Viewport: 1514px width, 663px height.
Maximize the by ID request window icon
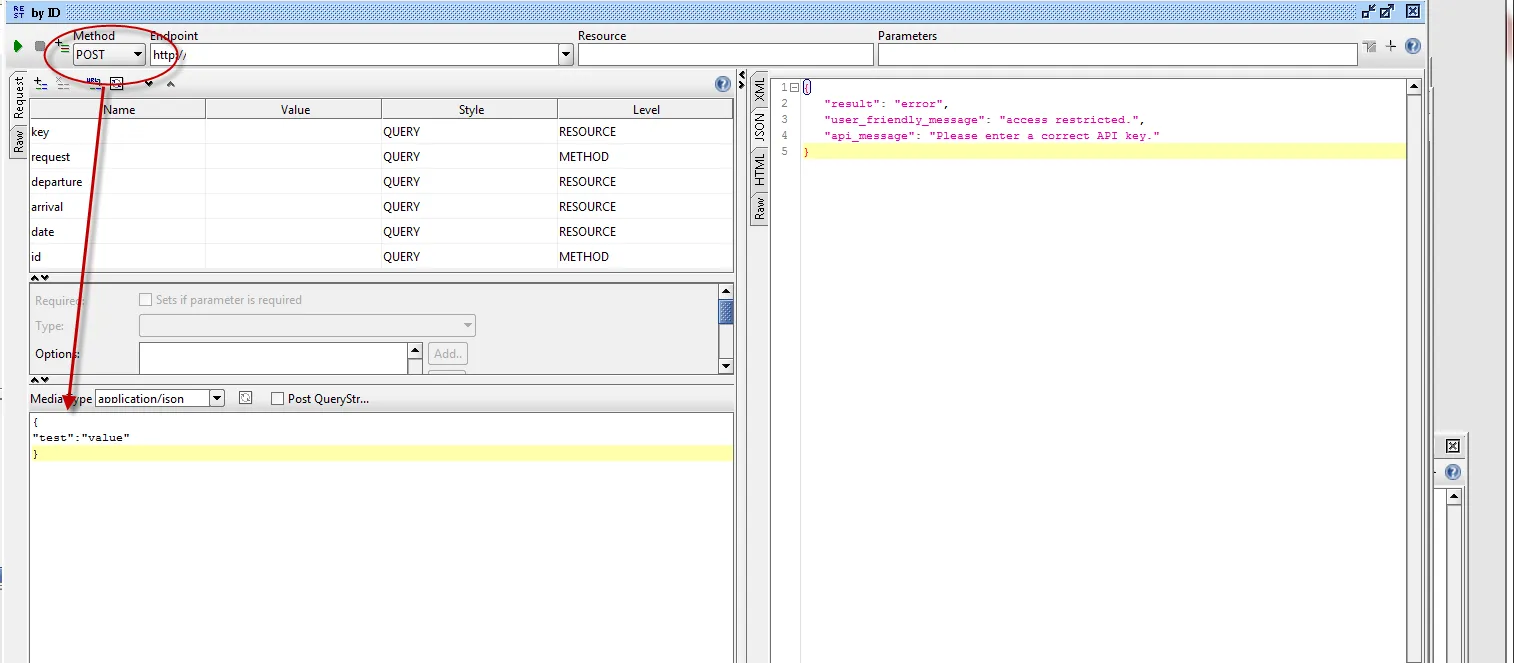click(x=1387, y=11)
